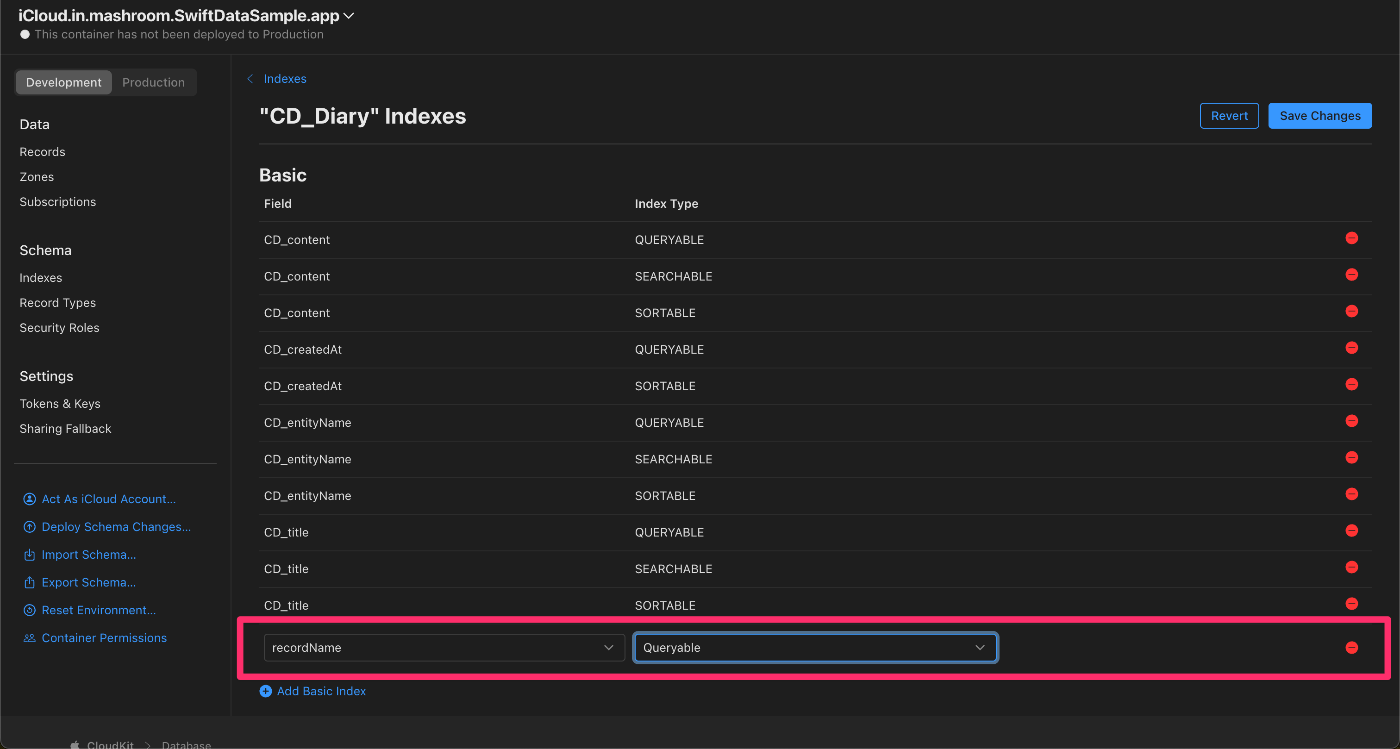1400x749 pixels.
Task: Remove the CD_content SORTABLE index
Action: point(1351,311)
